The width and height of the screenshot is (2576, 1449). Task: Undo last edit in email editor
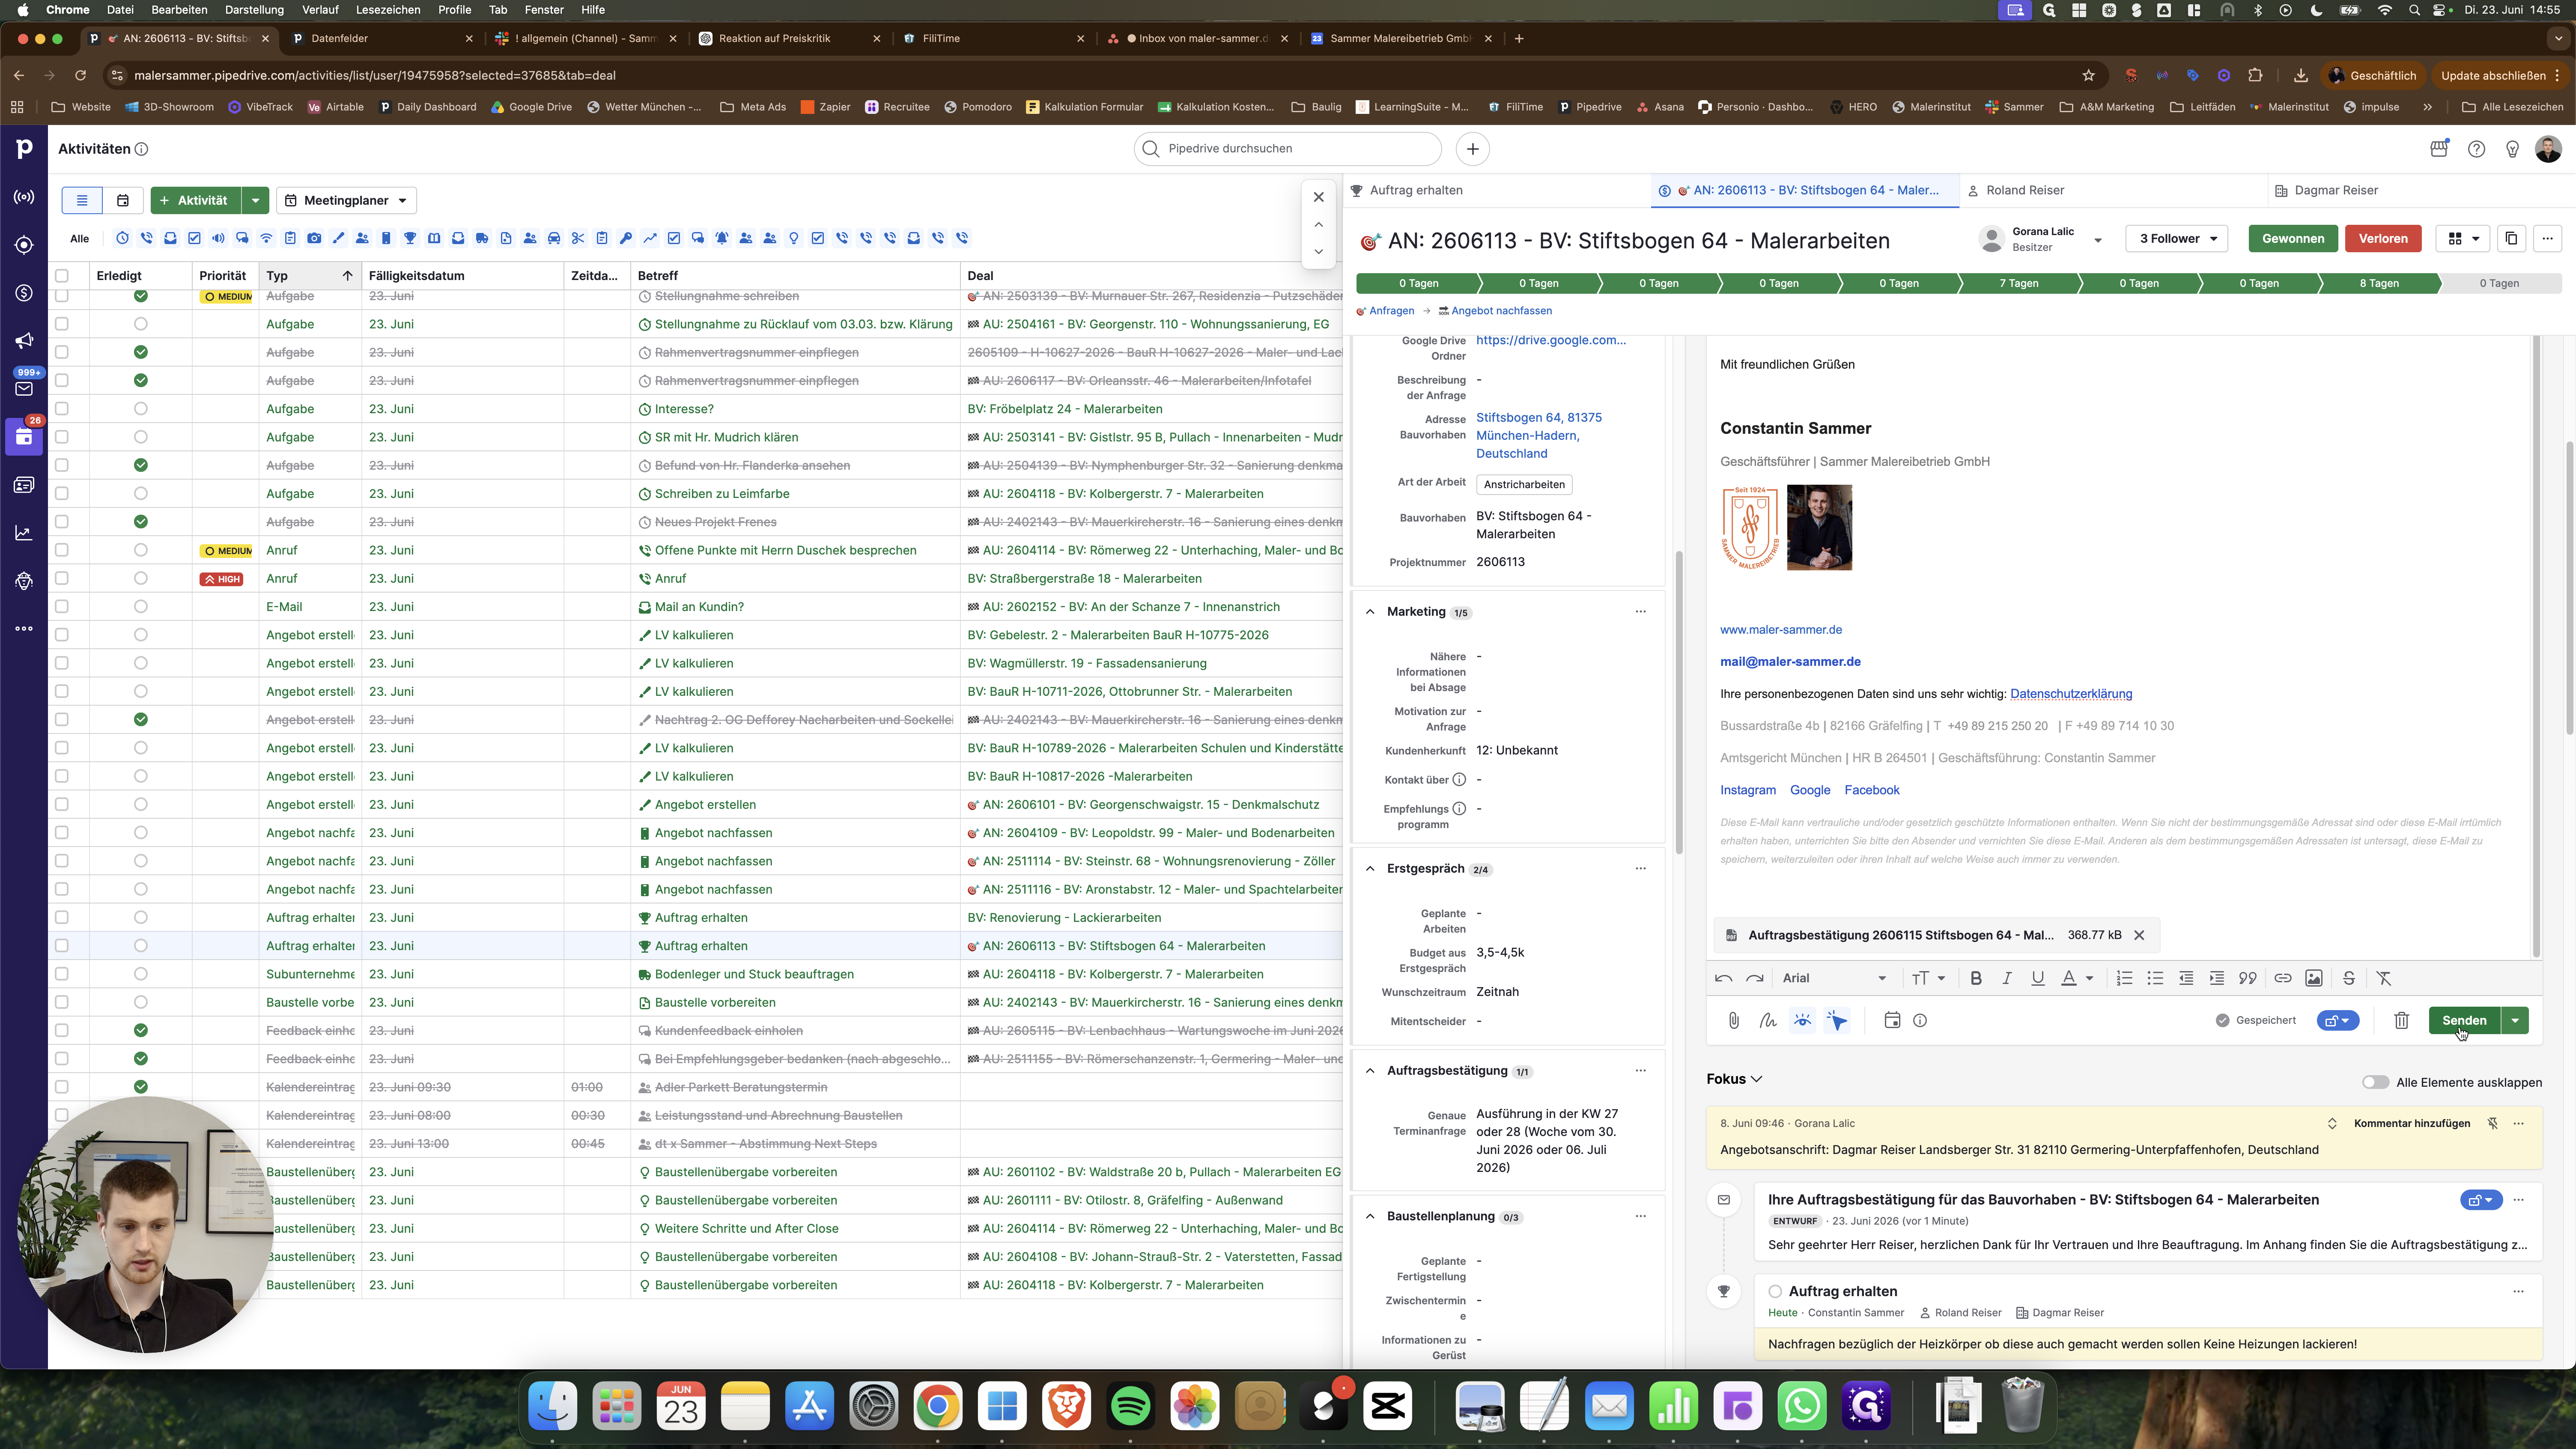pyautogui.click(x=1723, y=978)
